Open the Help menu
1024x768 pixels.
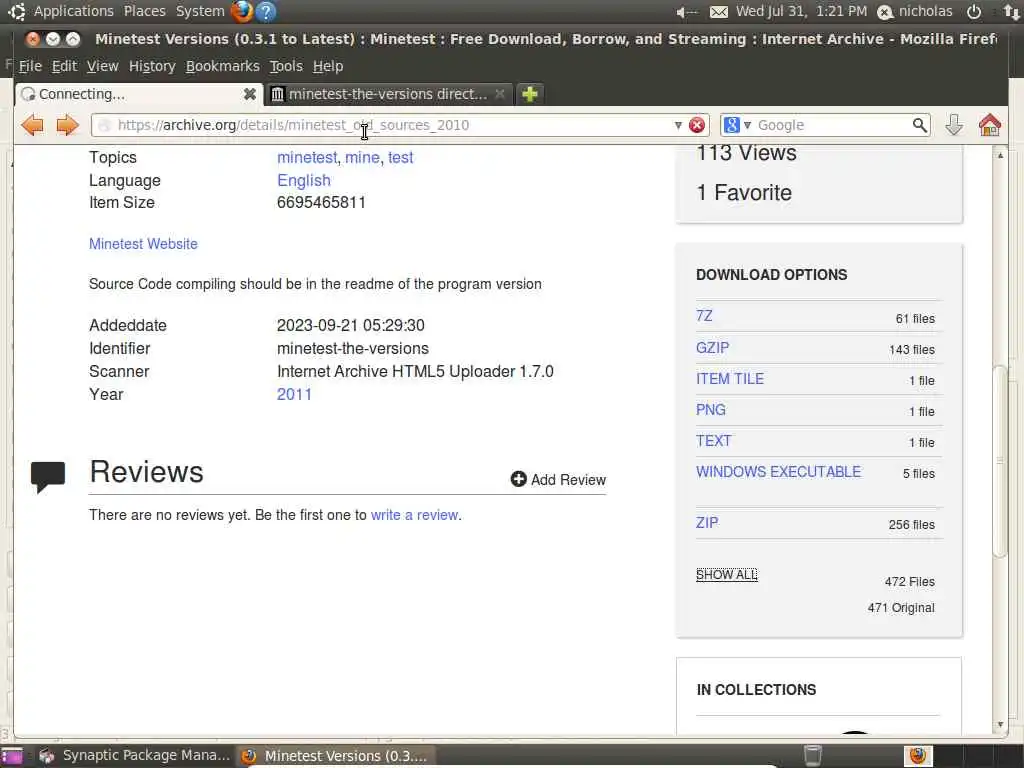[328, 66]
